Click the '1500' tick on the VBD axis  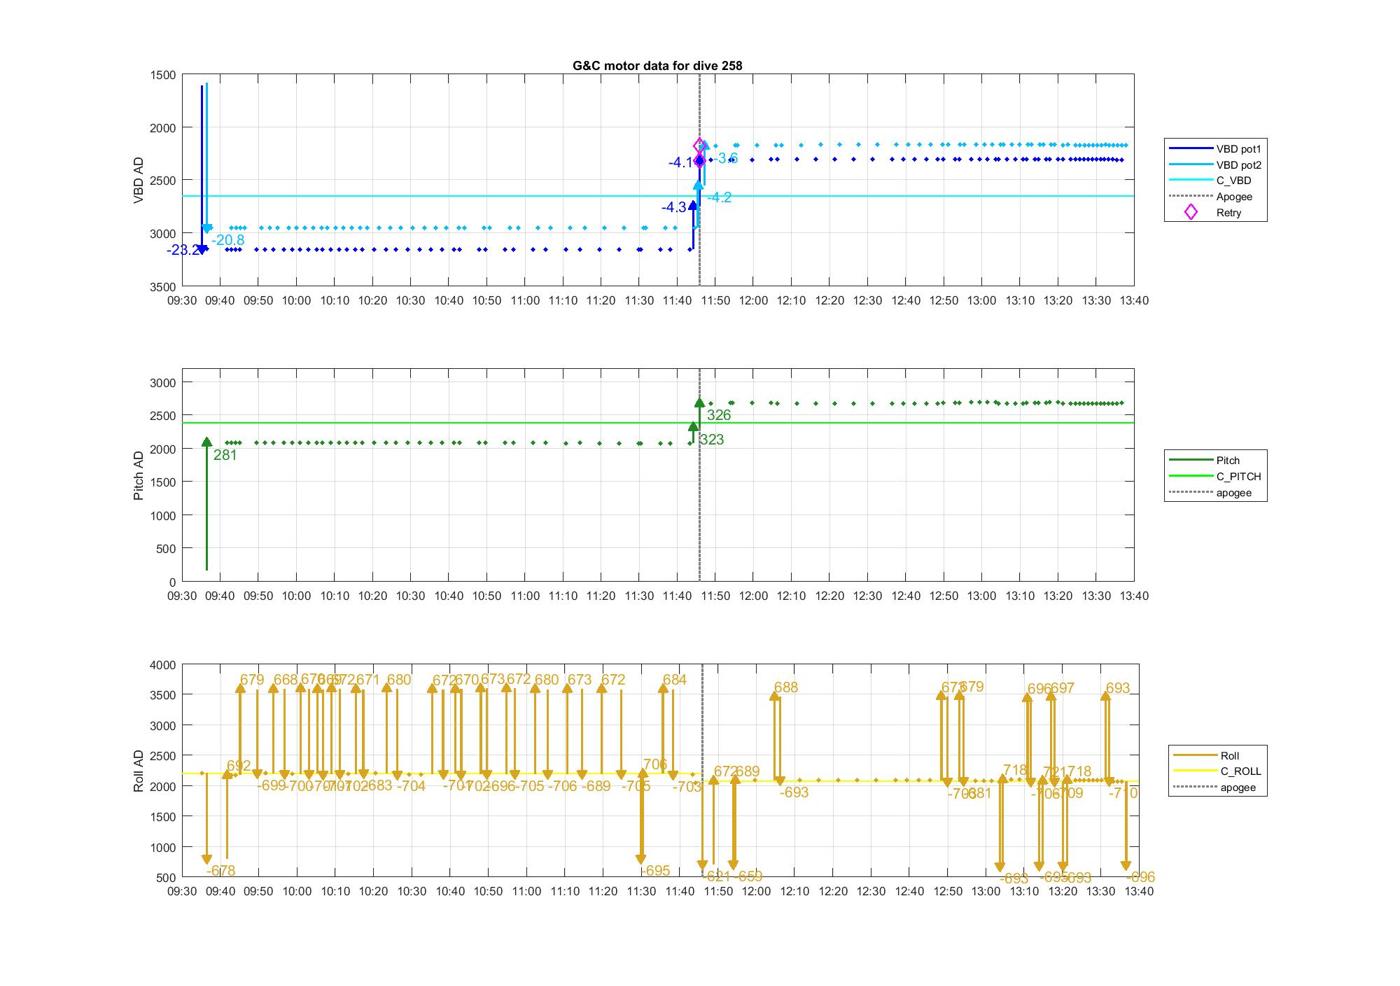point(163,75)
